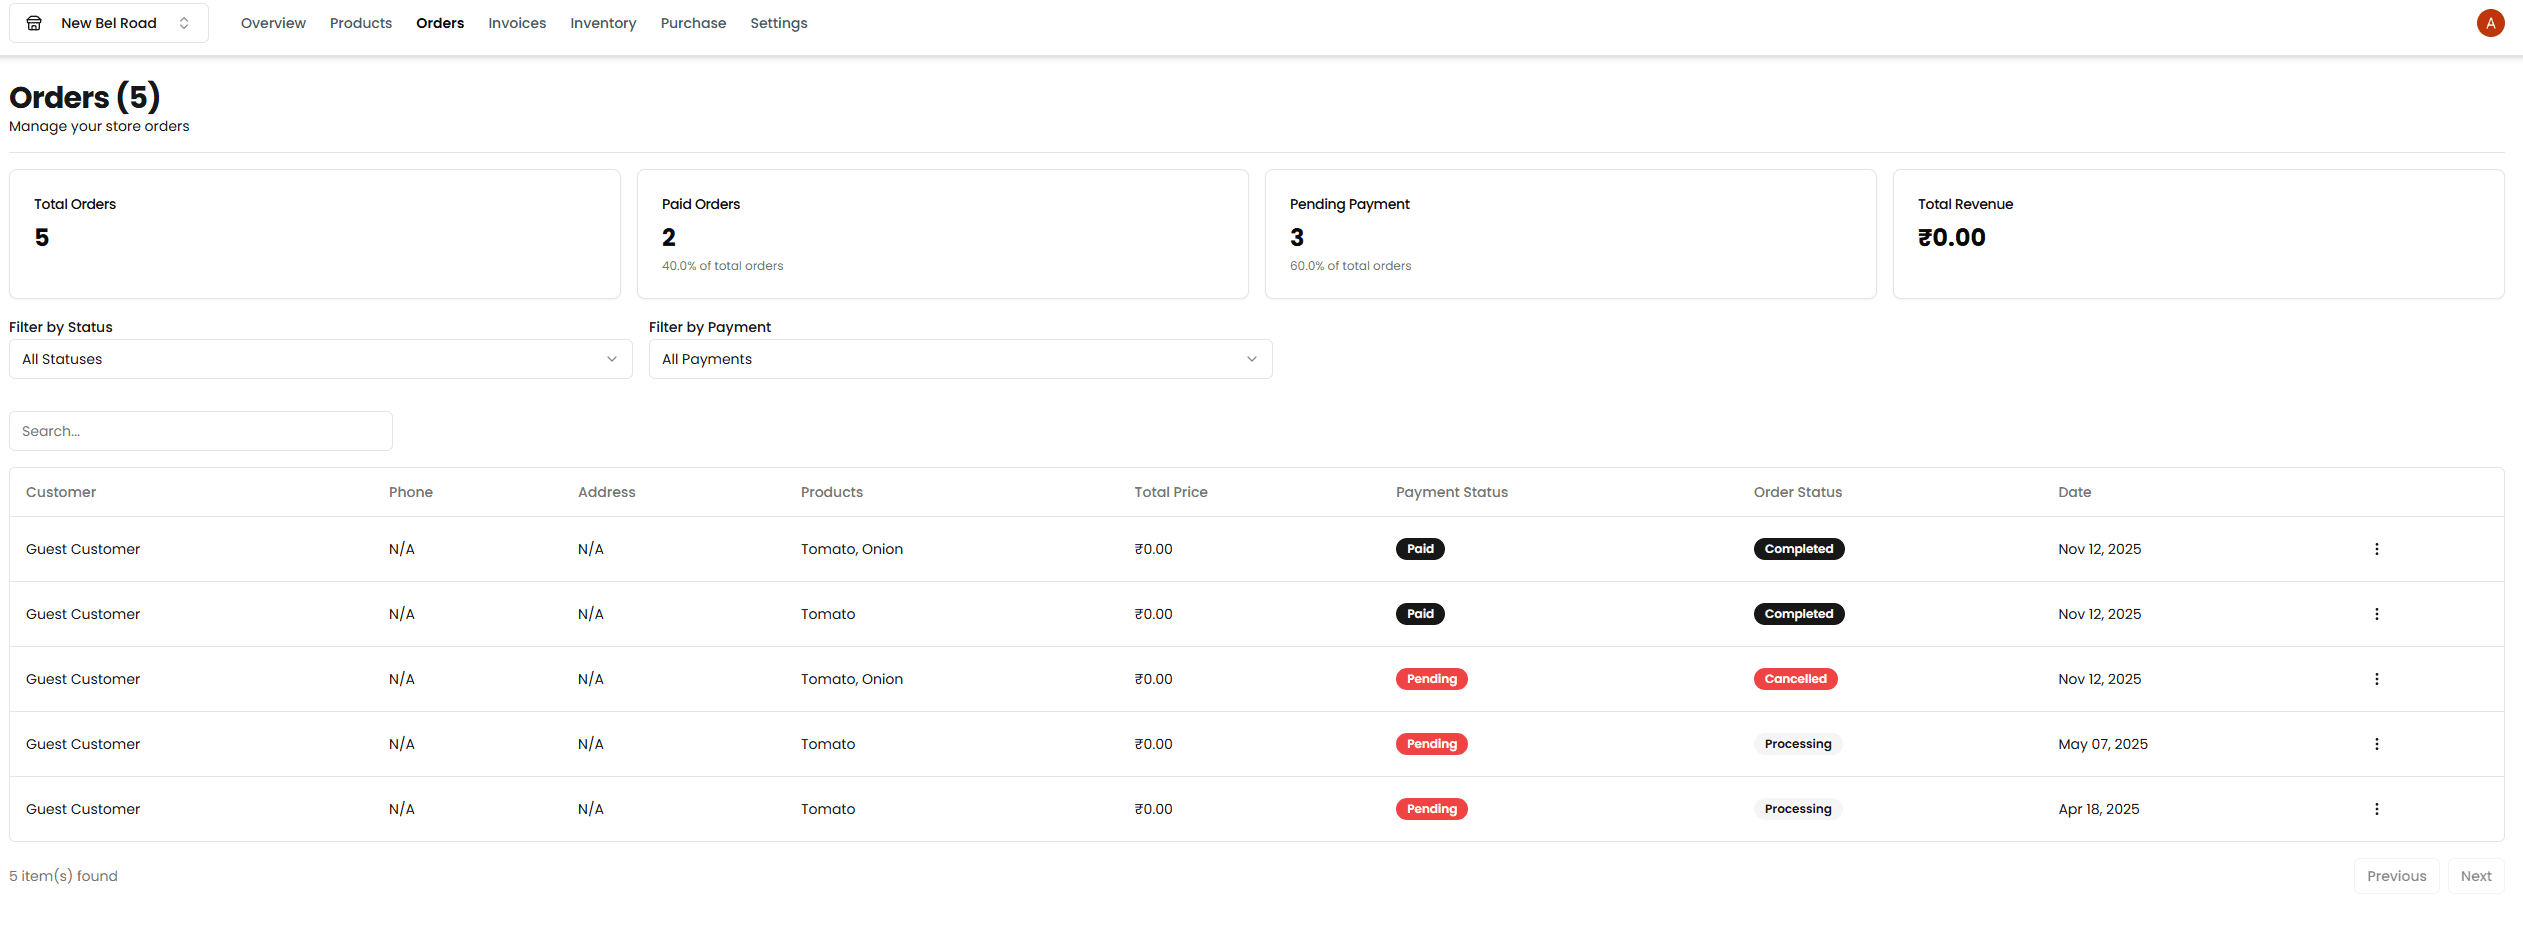Go to the Overview tab

point(273,23)
